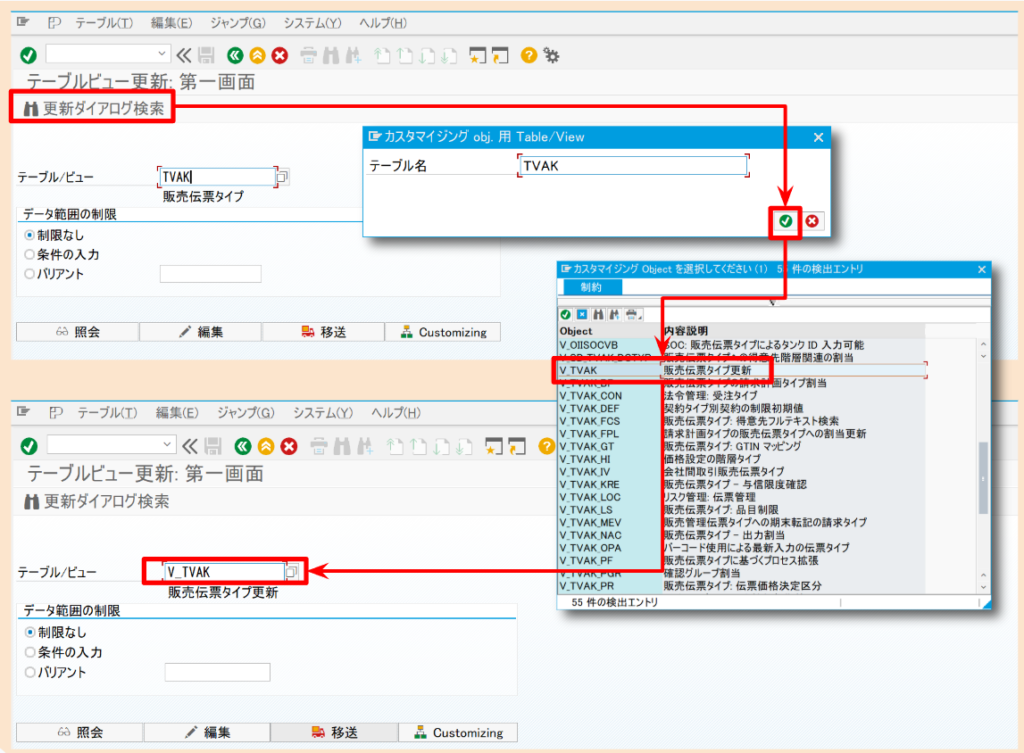Open value help beside the TVAK テーブル/ビュー field
Screen dimensions: 1024x753
[282, 177]
